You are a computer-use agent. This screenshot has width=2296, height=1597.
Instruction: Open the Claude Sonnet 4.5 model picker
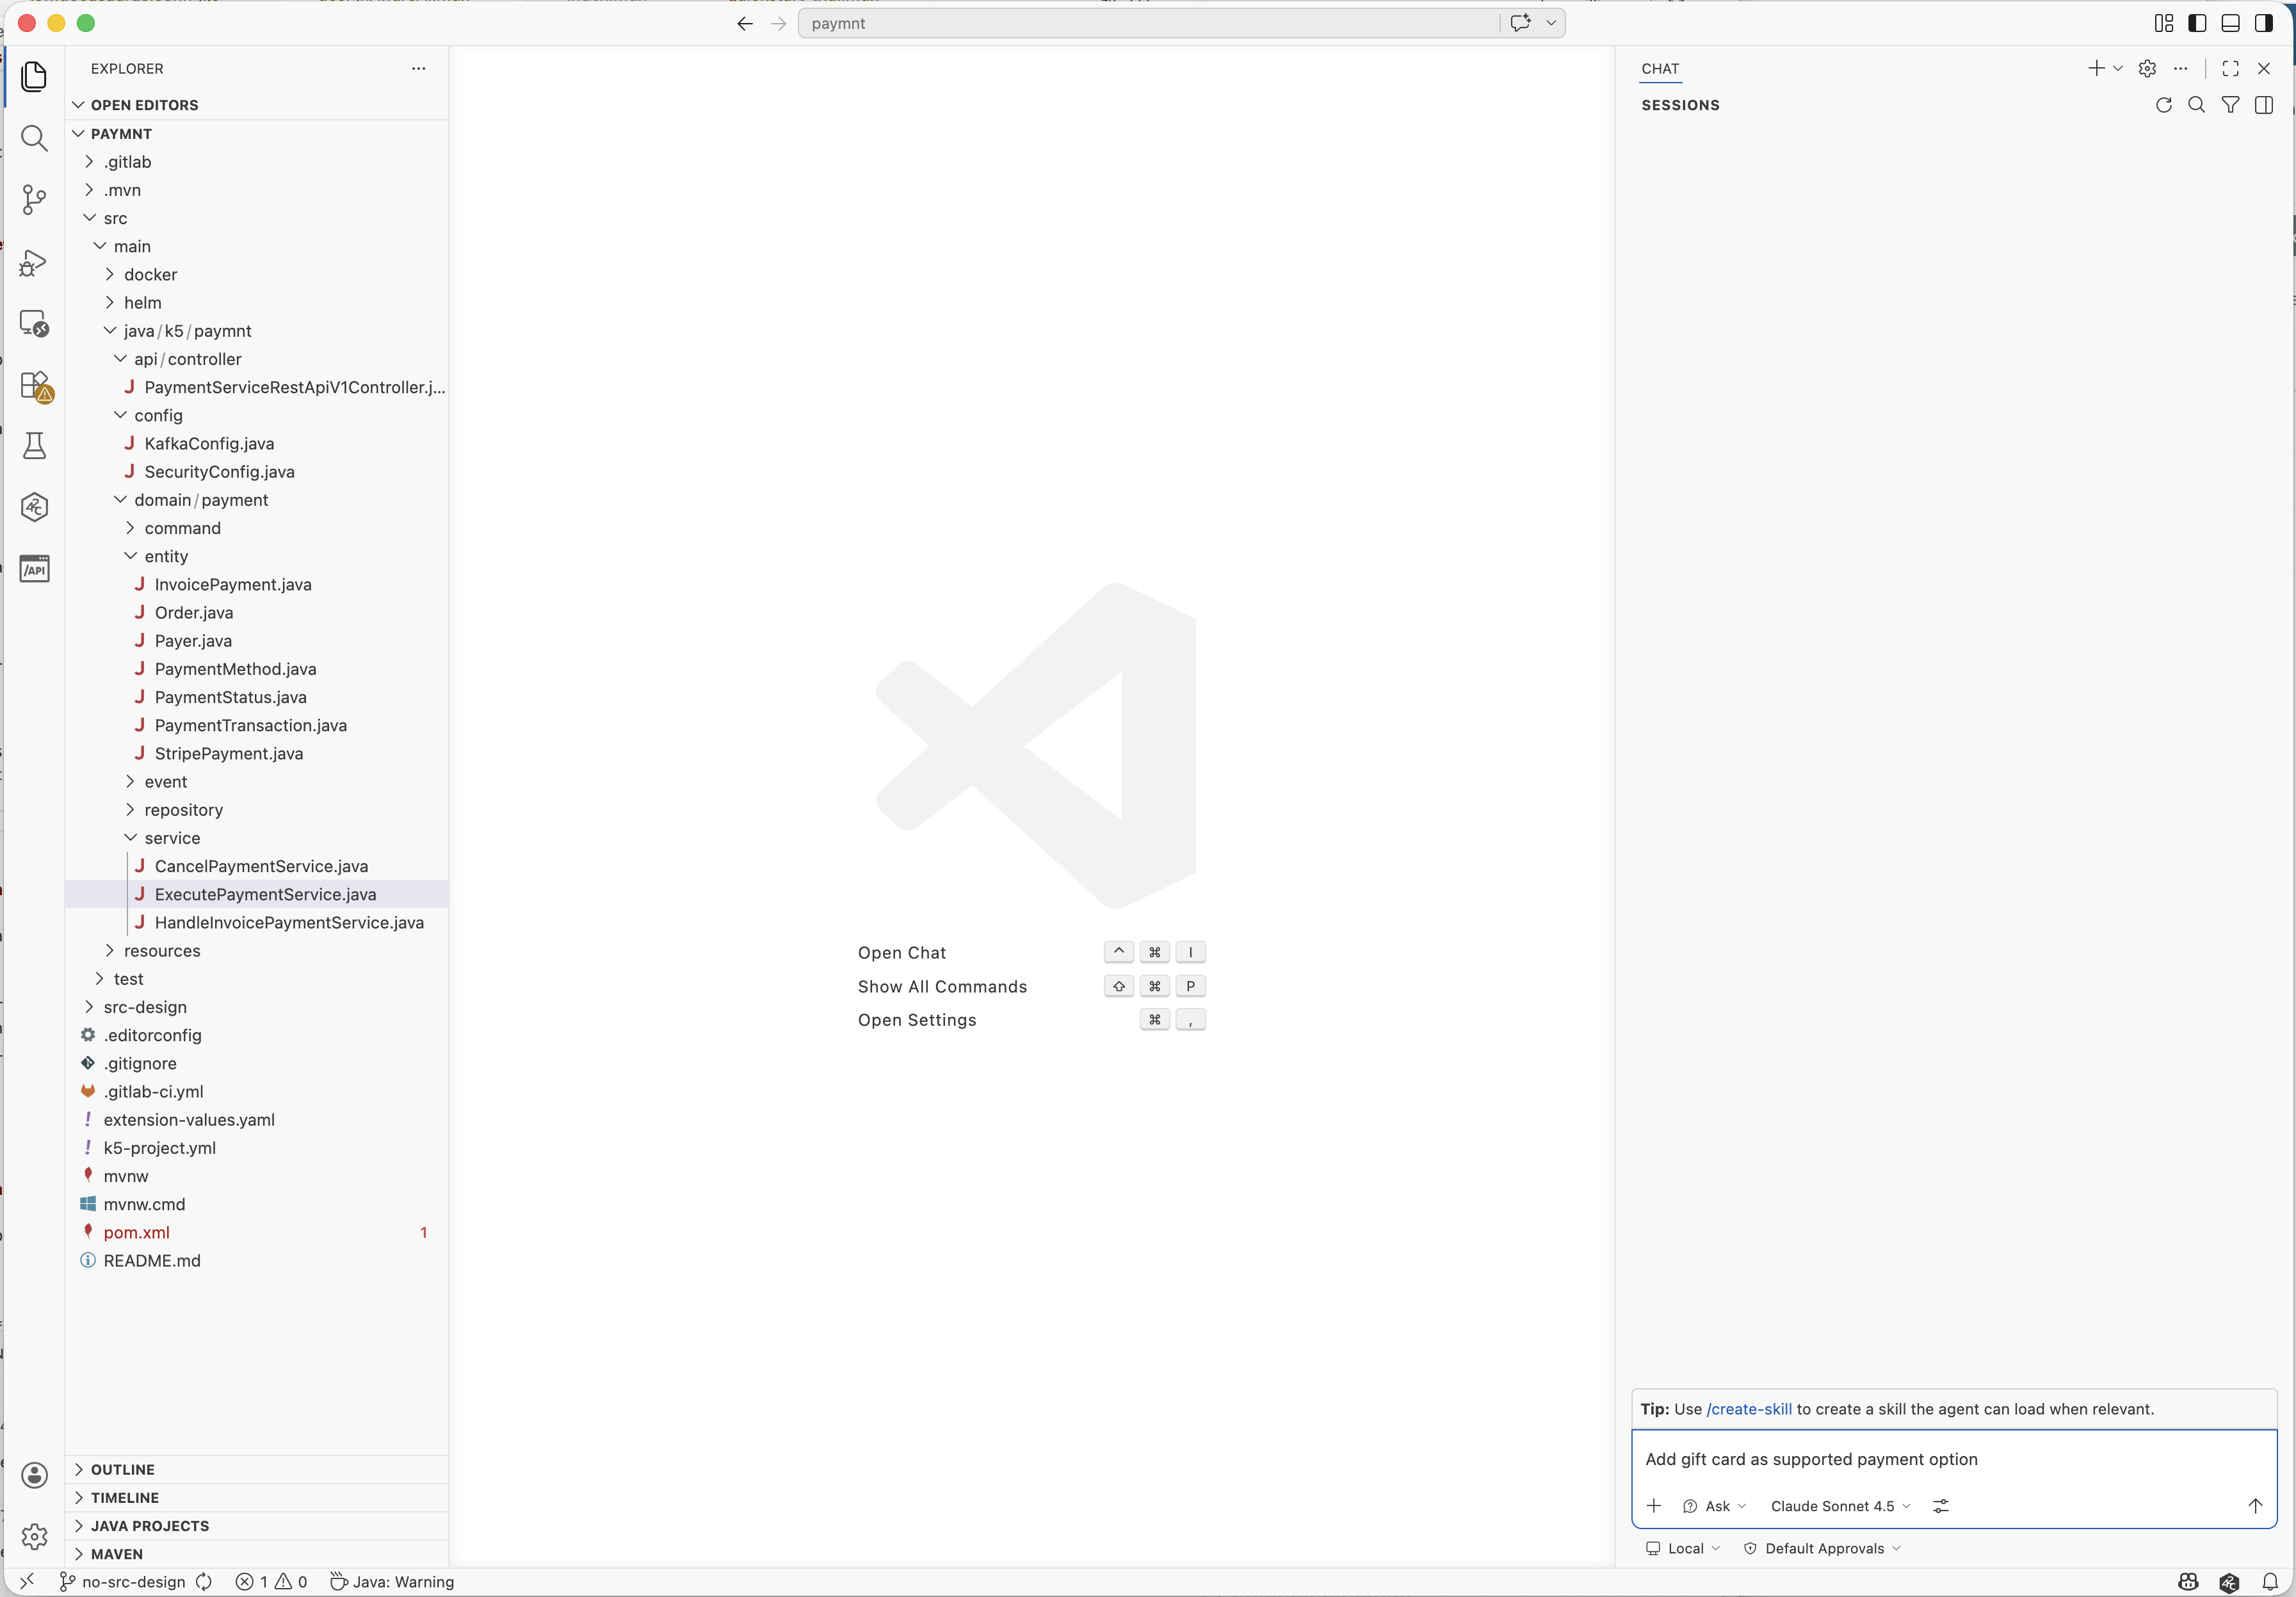click(1841, 1506)
